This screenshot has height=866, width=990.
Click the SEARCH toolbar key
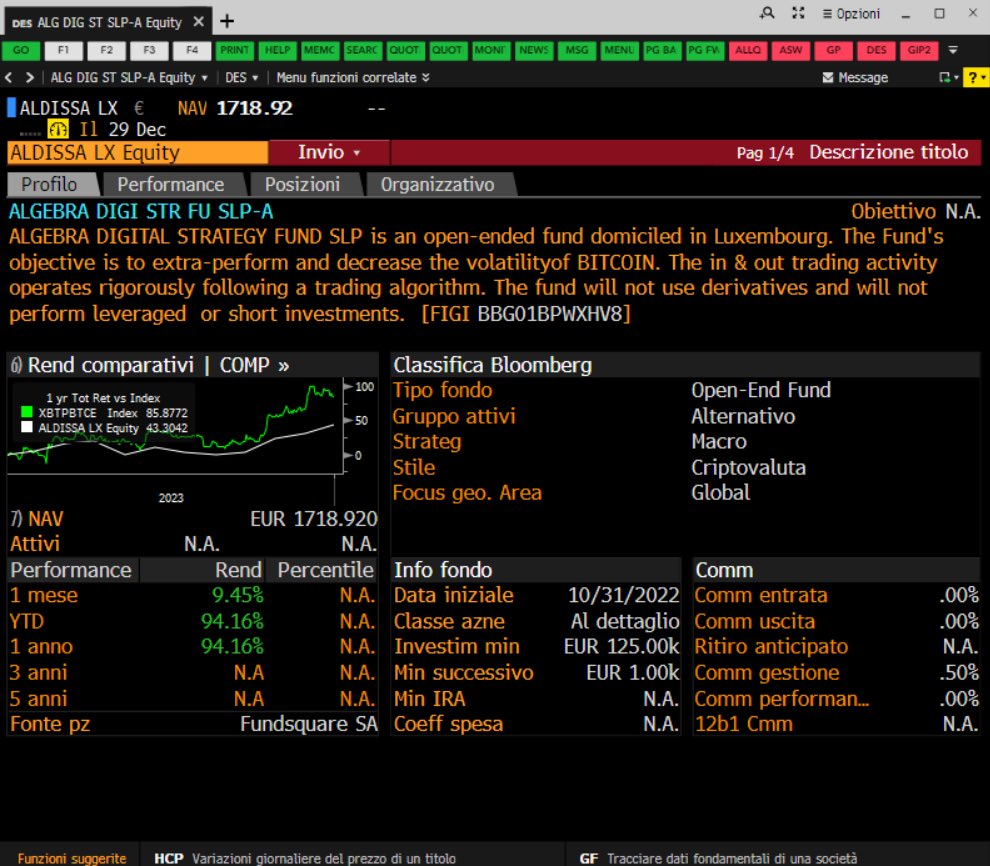point(362,50)
